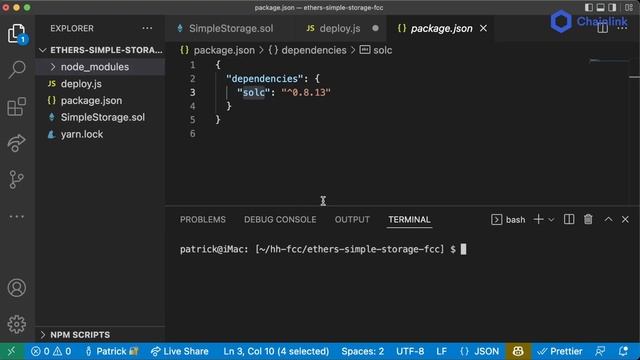Click the "dependencies" key in editor
Image resolution: width=640 pixels, height=360 pixels.
pyautogui.click(x=264, y=79)
